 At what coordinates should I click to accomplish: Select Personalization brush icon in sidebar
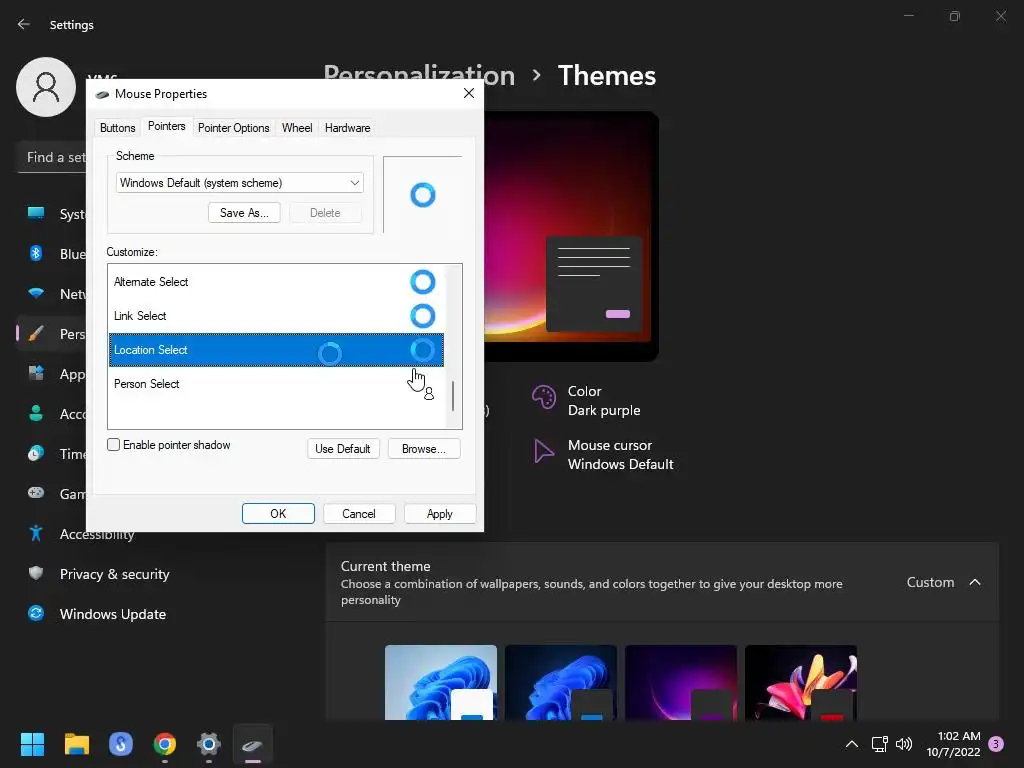tap(36, 334)
